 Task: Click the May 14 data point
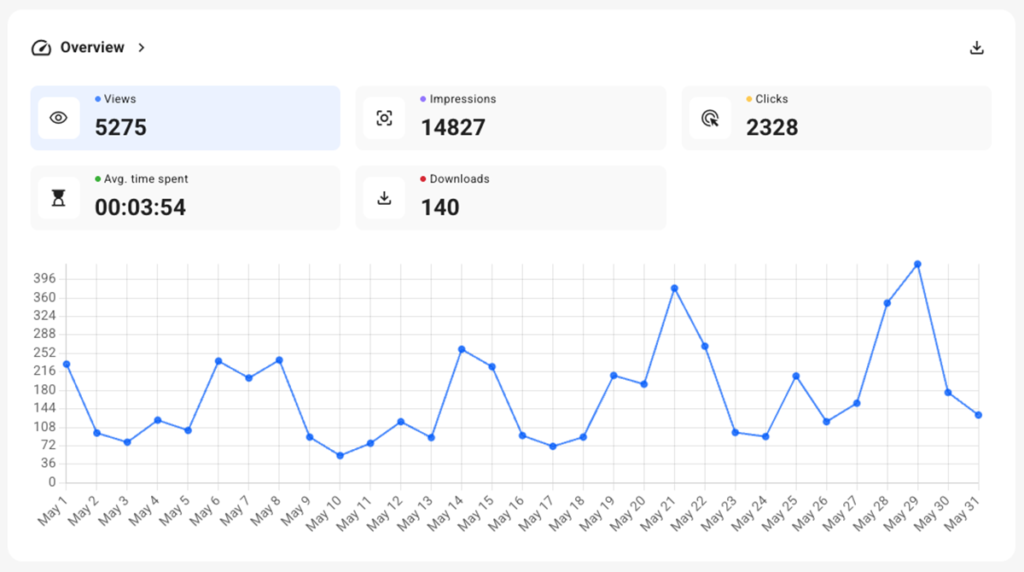pyautogui.click(x=462, y=349)
